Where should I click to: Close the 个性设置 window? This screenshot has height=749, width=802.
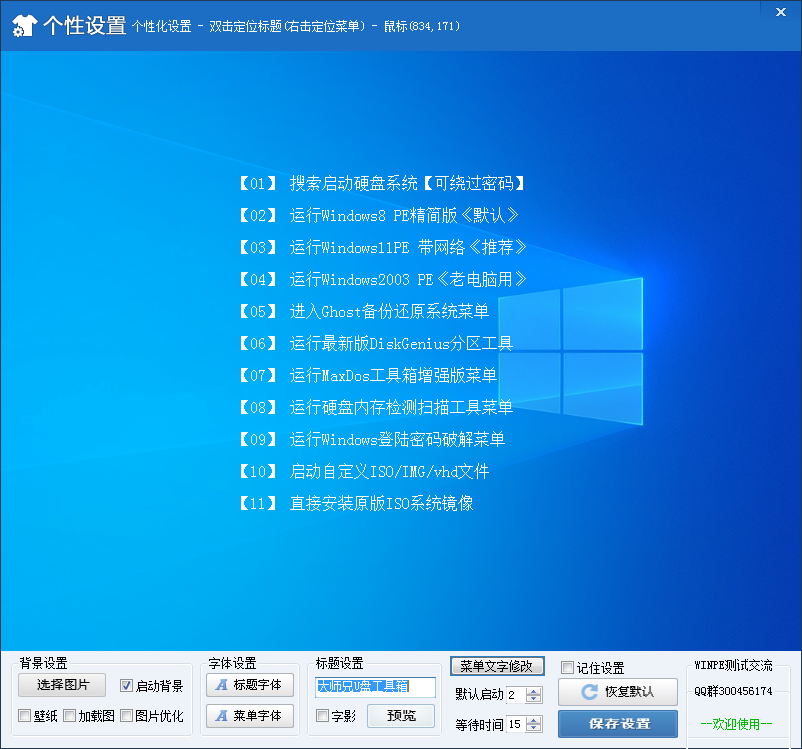(x=781, y=12)
